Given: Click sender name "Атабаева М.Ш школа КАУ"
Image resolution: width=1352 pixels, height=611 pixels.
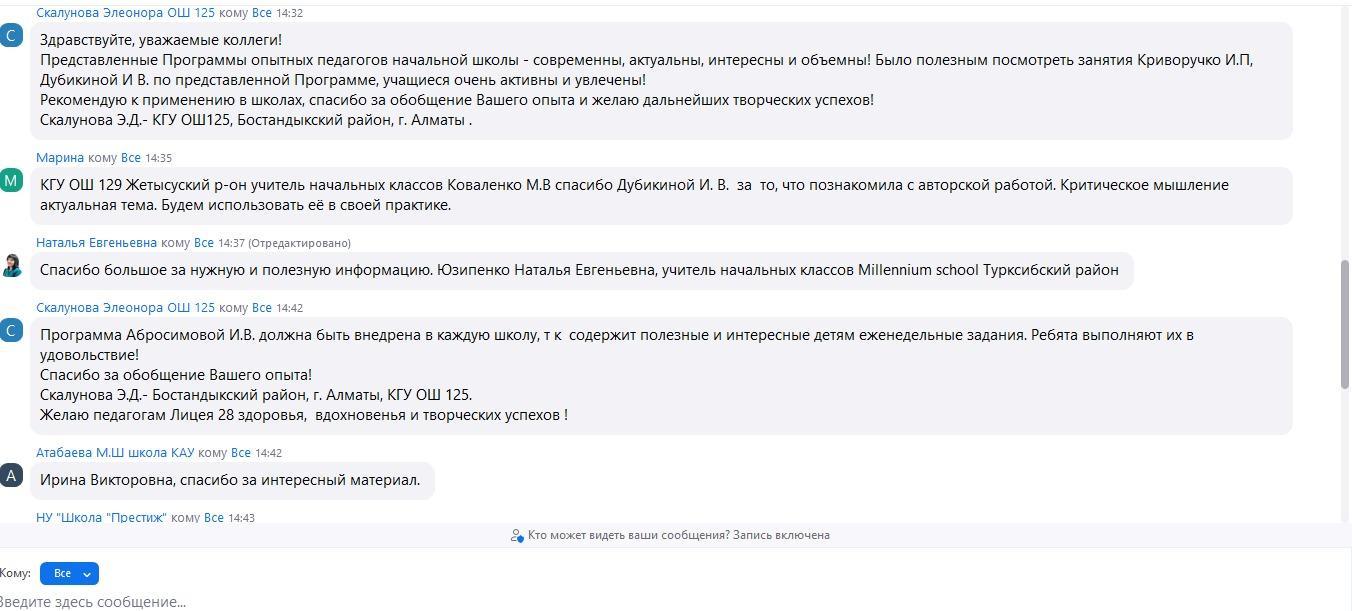Looking at the screenshot, I should coord(115,453).
